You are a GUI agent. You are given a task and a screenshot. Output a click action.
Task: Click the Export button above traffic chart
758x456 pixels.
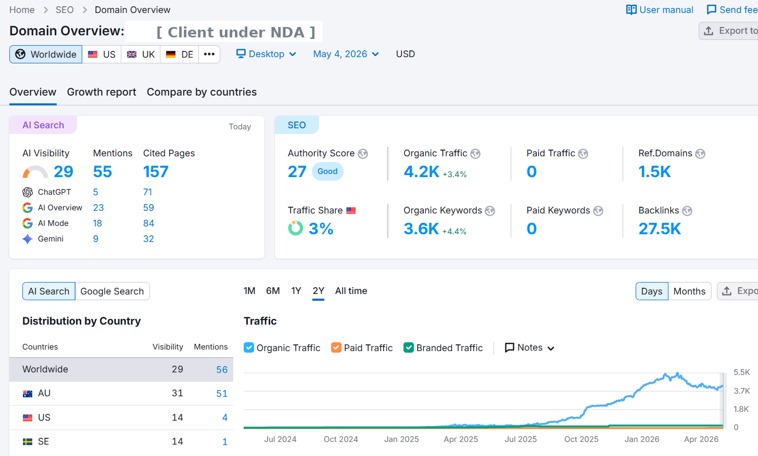(x=738, y=291)
